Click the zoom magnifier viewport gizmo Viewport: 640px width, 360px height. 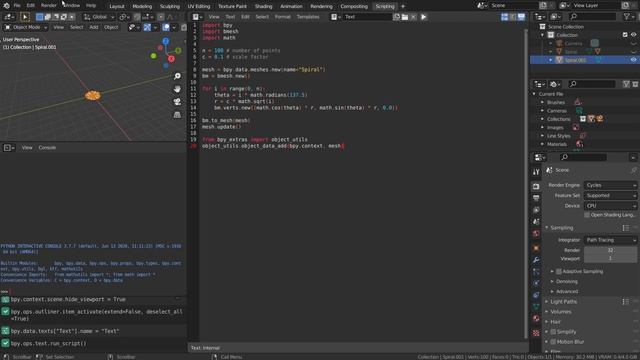177,76
